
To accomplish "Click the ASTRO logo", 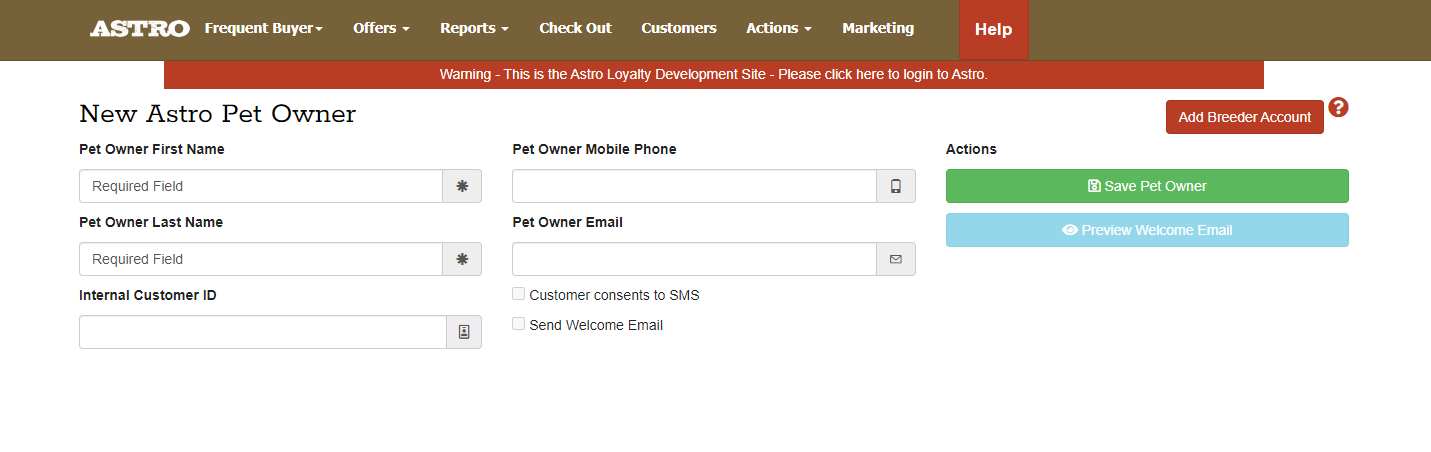I will pos(139,29).
